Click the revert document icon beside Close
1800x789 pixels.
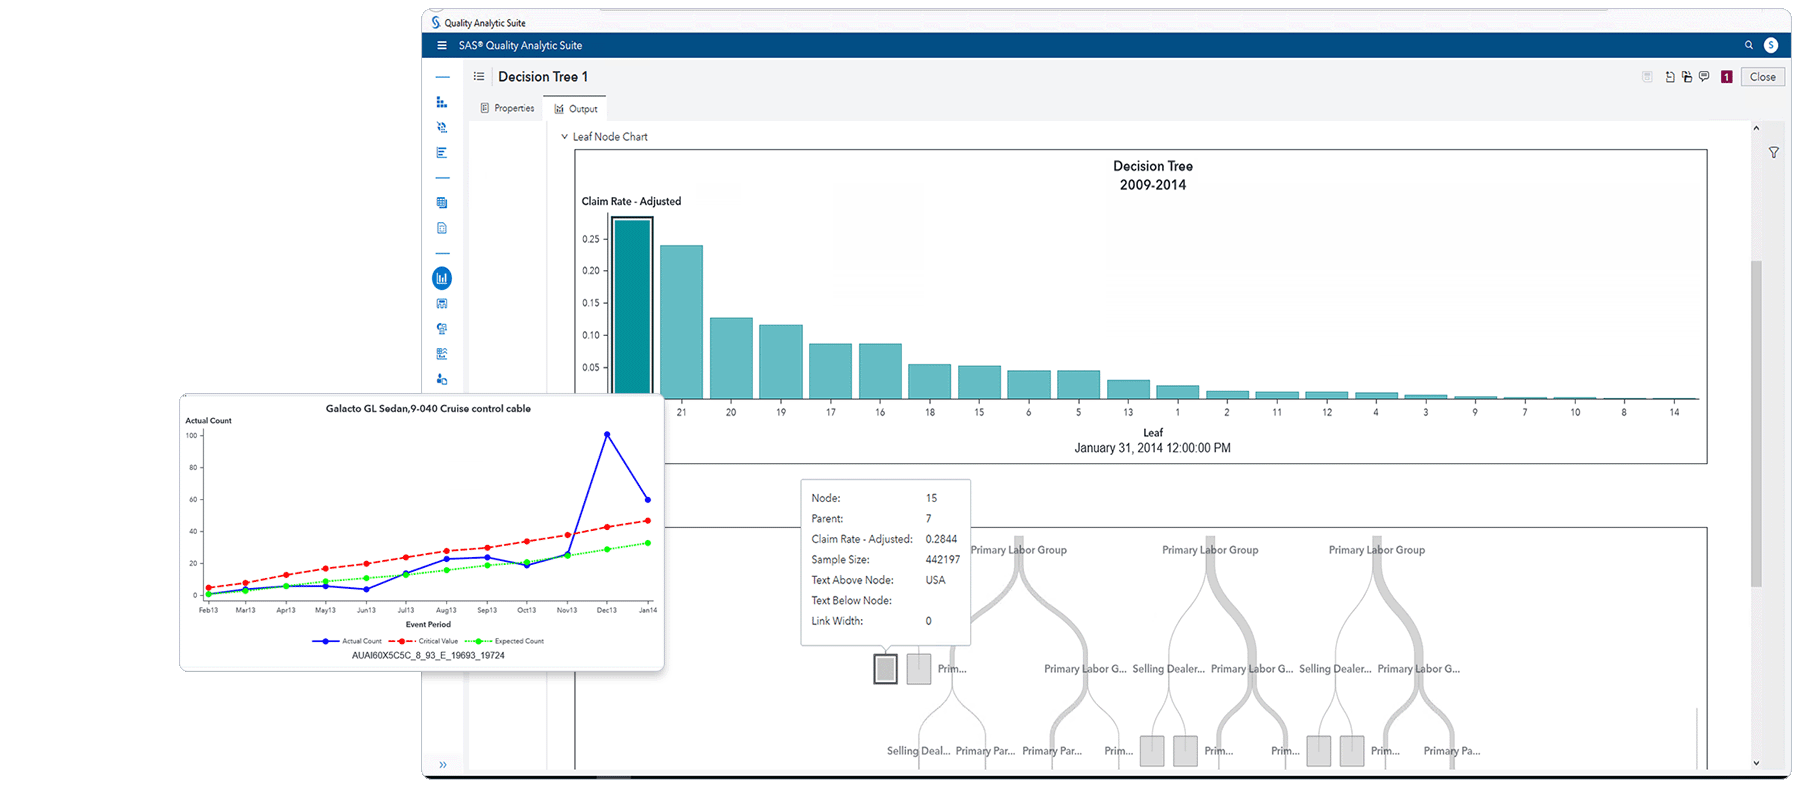pos(1670,77)
